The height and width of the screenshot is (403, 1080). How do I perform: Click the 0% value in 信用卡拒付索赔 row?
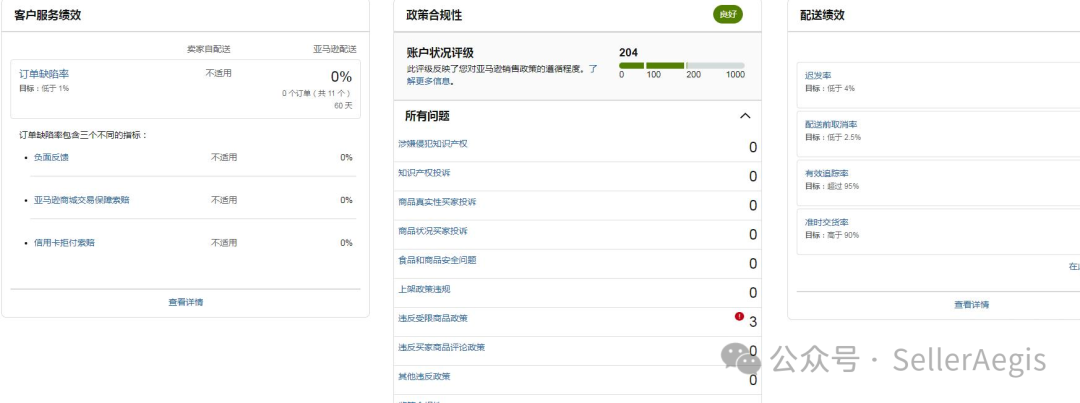(346, 242)
